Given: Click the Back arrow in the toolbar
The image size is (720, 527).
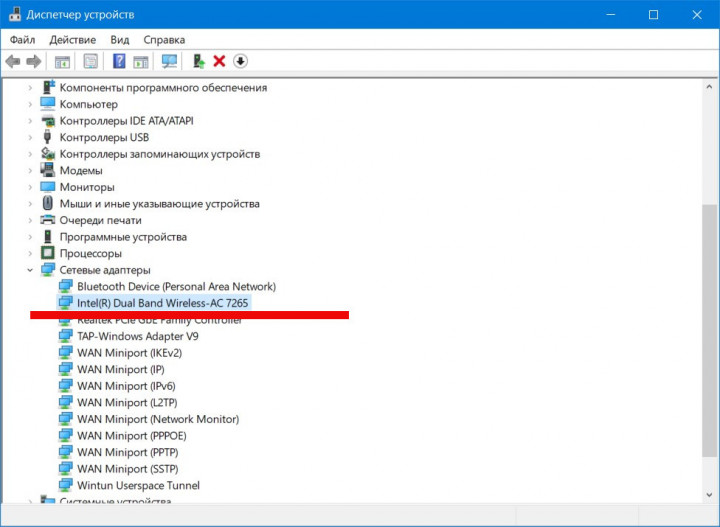Looking at the screenshot, I should [x=13, y=62].
